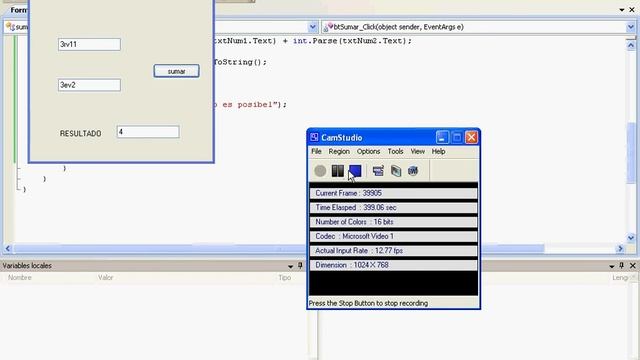Click code editor horizontal scroll left arrow

8,248
